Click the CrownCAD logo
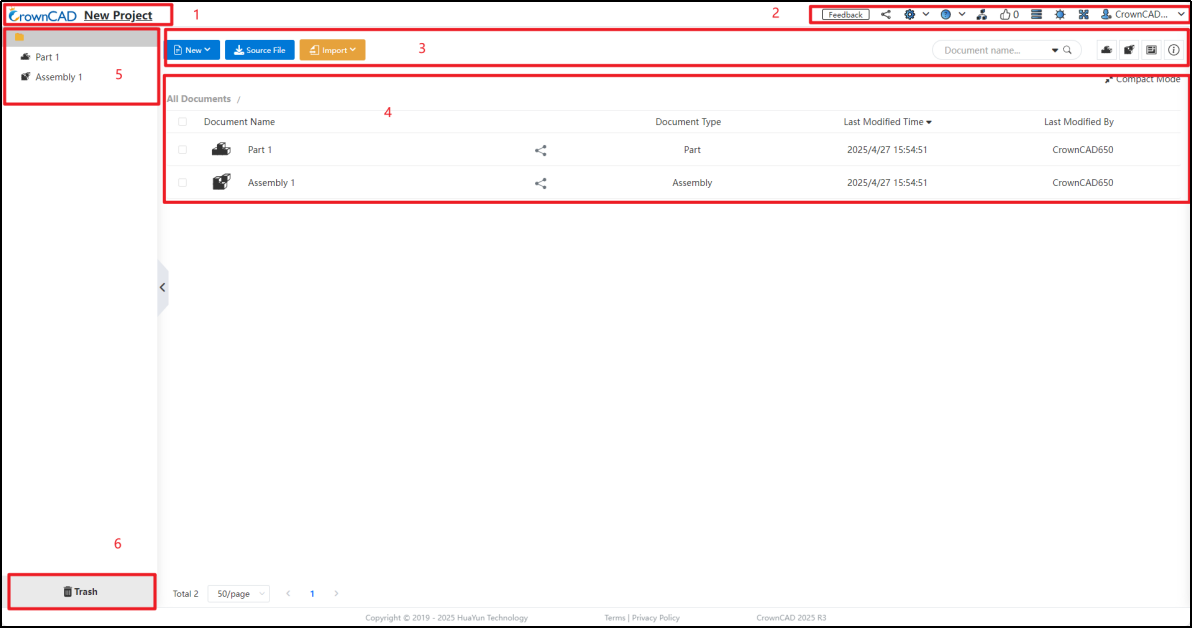This screenshot has width=1193, height=630. click(43, 15)
